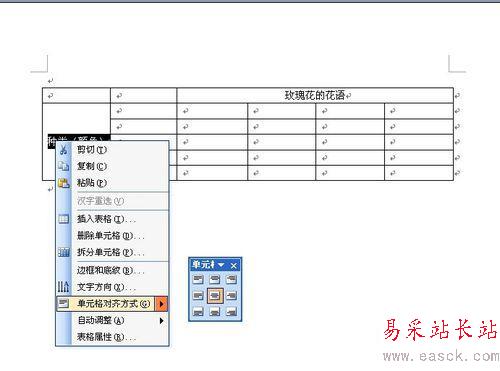Align cell content middle right in floating toolbar
The height and width of the screenshot is (371, 500).
tap(231, 295)
